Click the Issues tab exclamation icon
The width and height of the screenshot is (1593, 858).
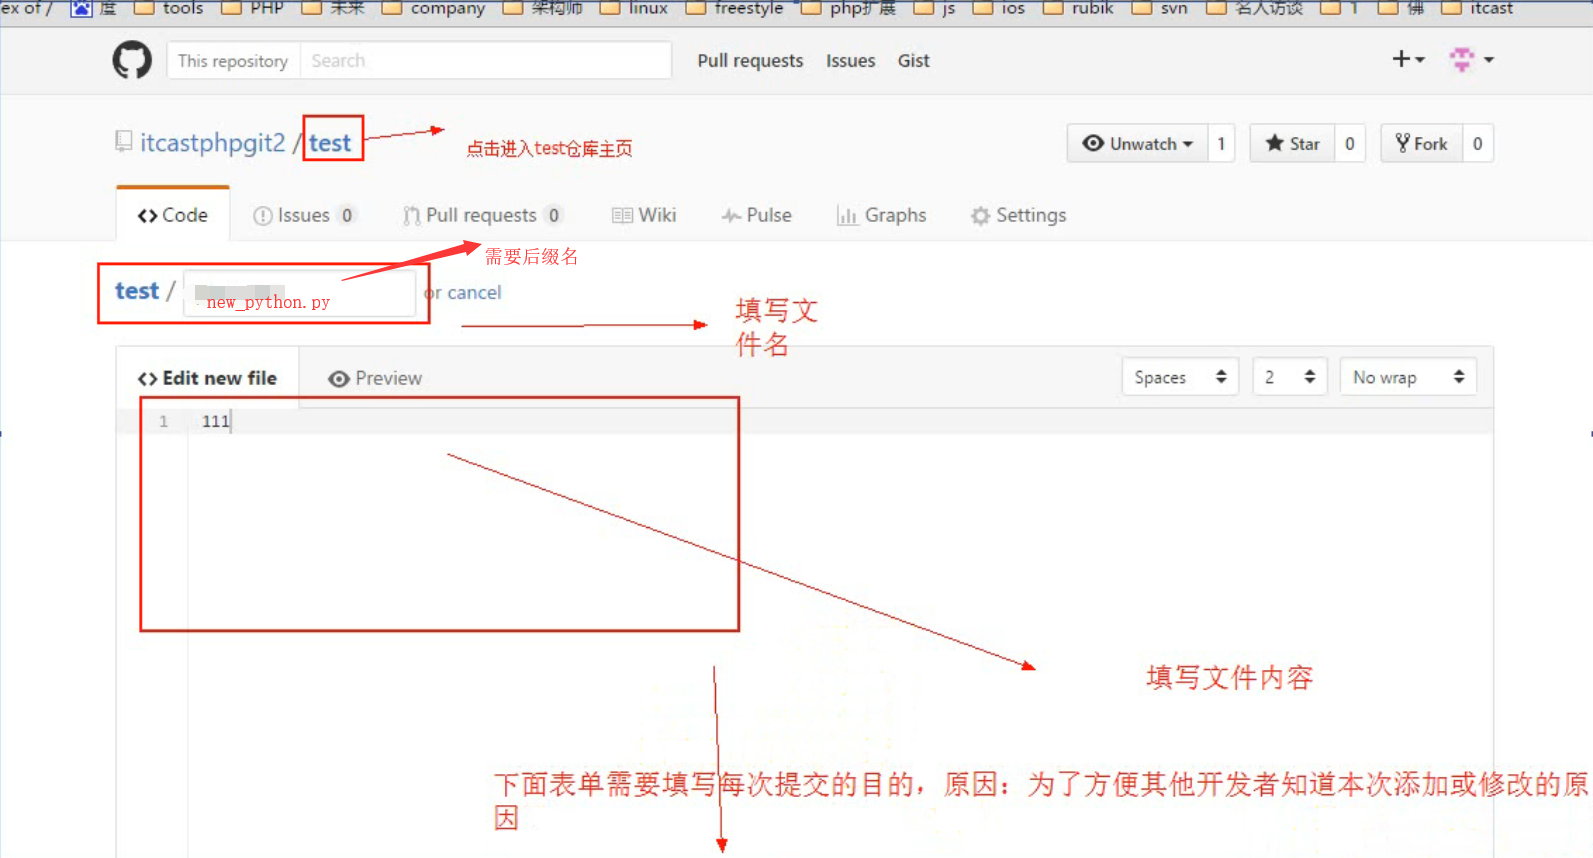pyautogui.click(x=263, y=216)
